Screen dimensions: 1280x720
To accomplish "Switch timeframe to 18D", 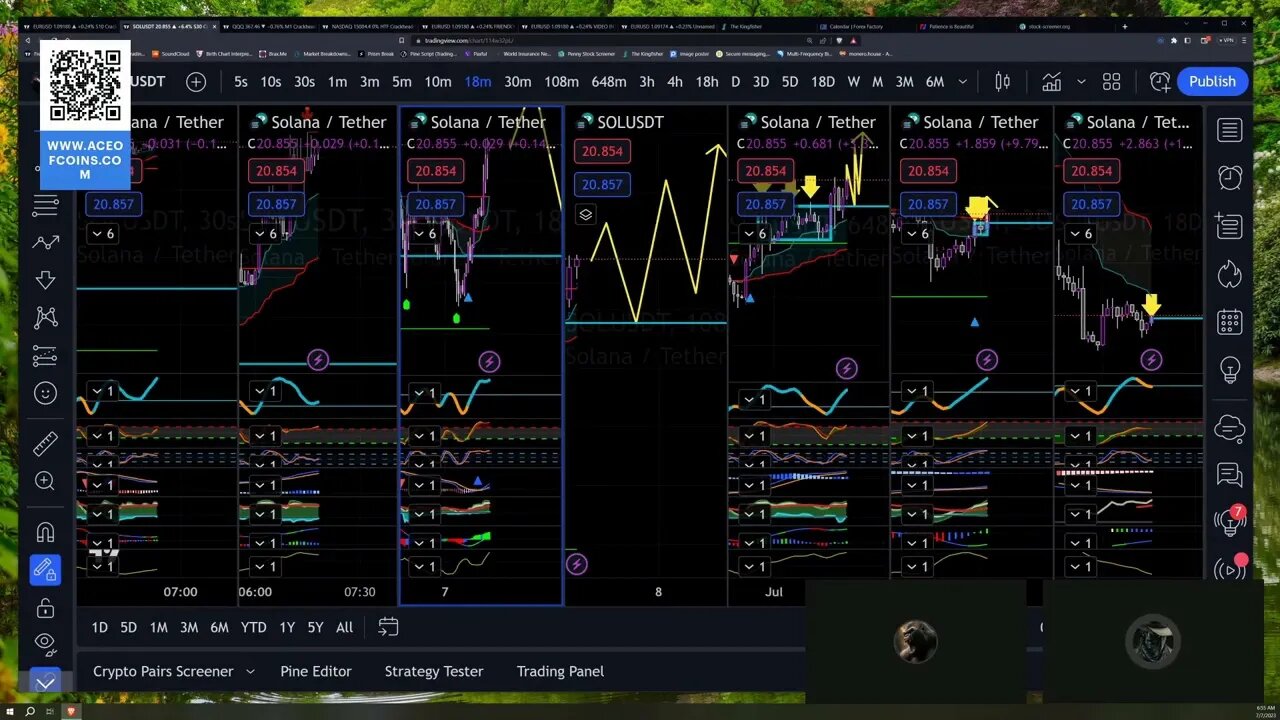I will pyautogui.click(x=823, y=82).
